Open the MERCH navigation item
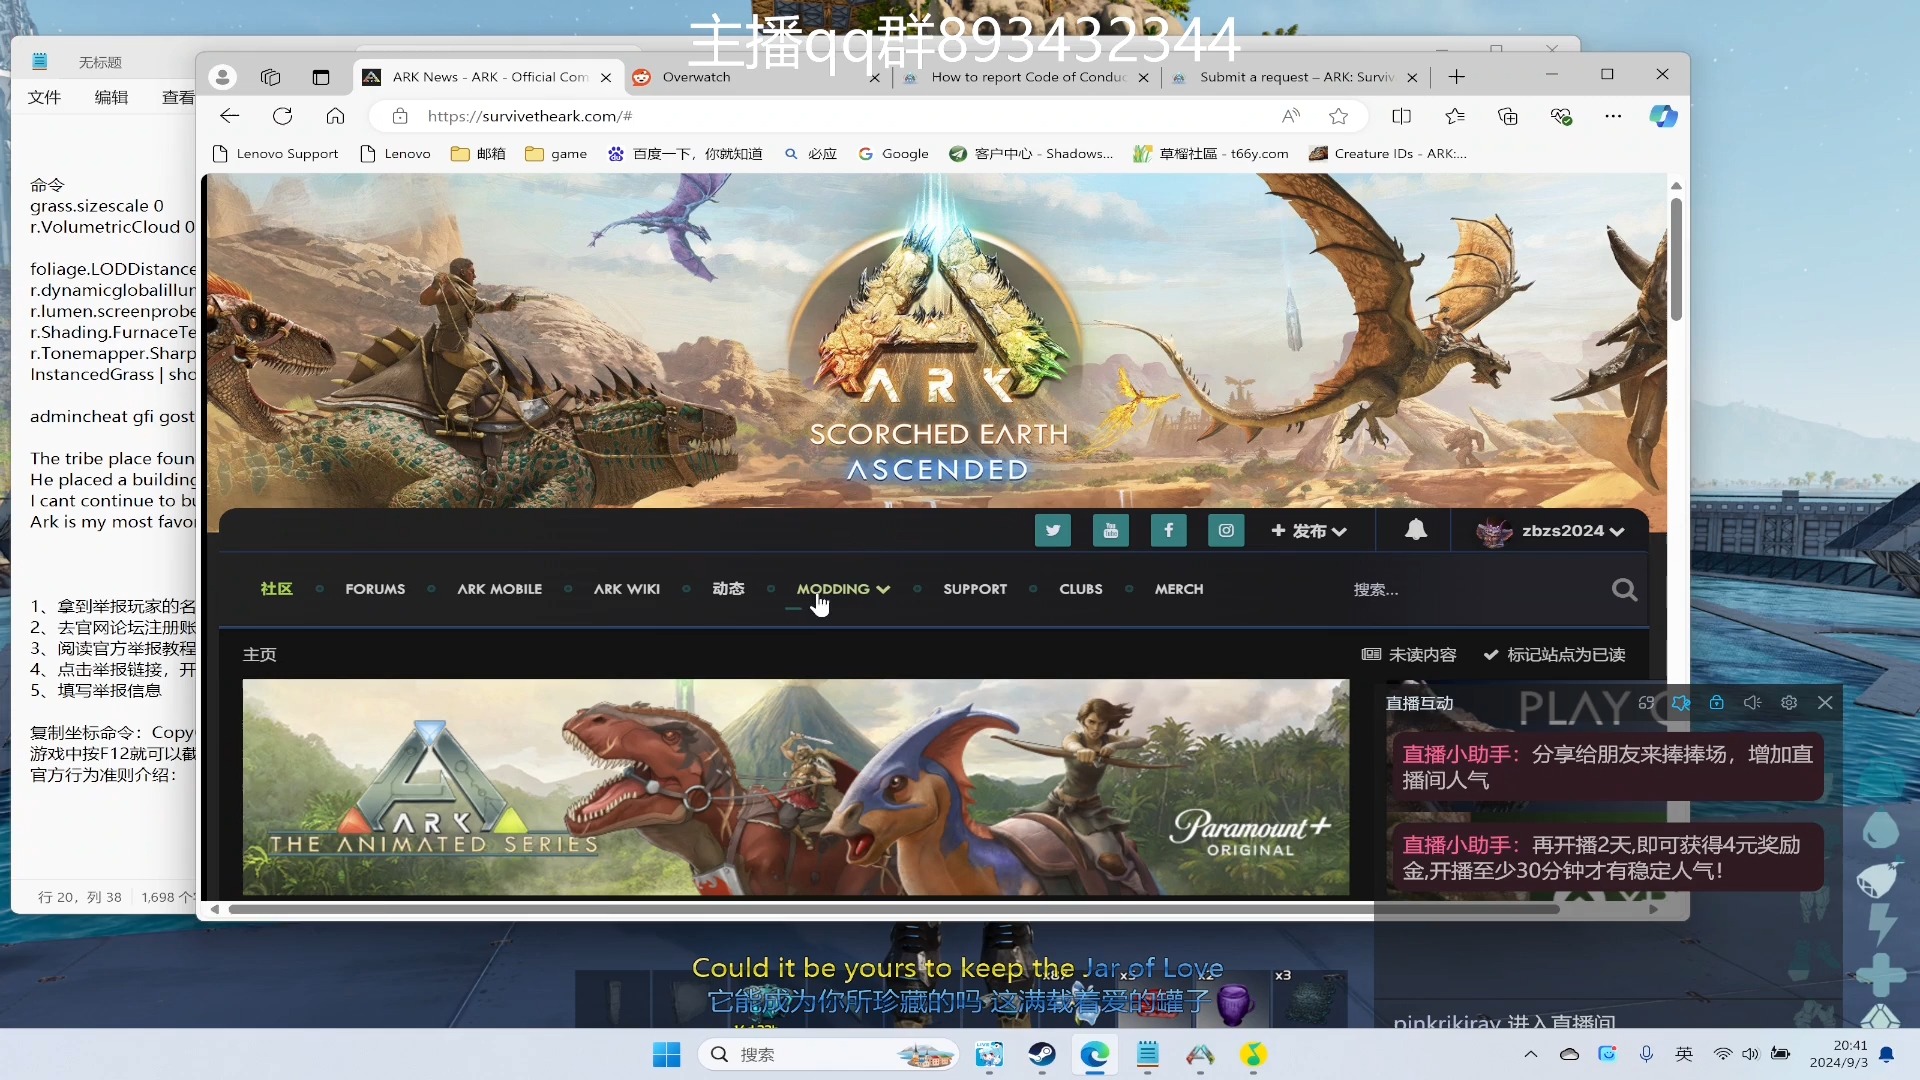This screenshot has width=1920, height=1080. click(1179, 589)
